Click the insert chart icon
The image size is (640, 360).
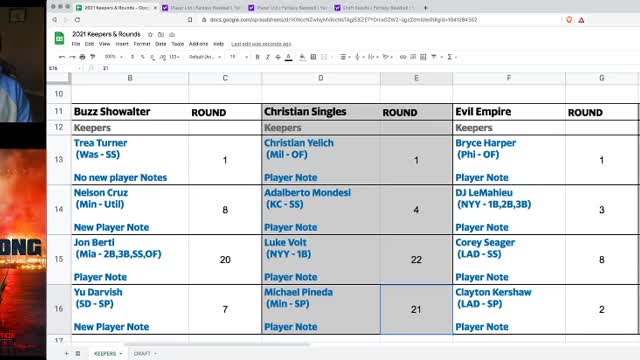[423, 57]
